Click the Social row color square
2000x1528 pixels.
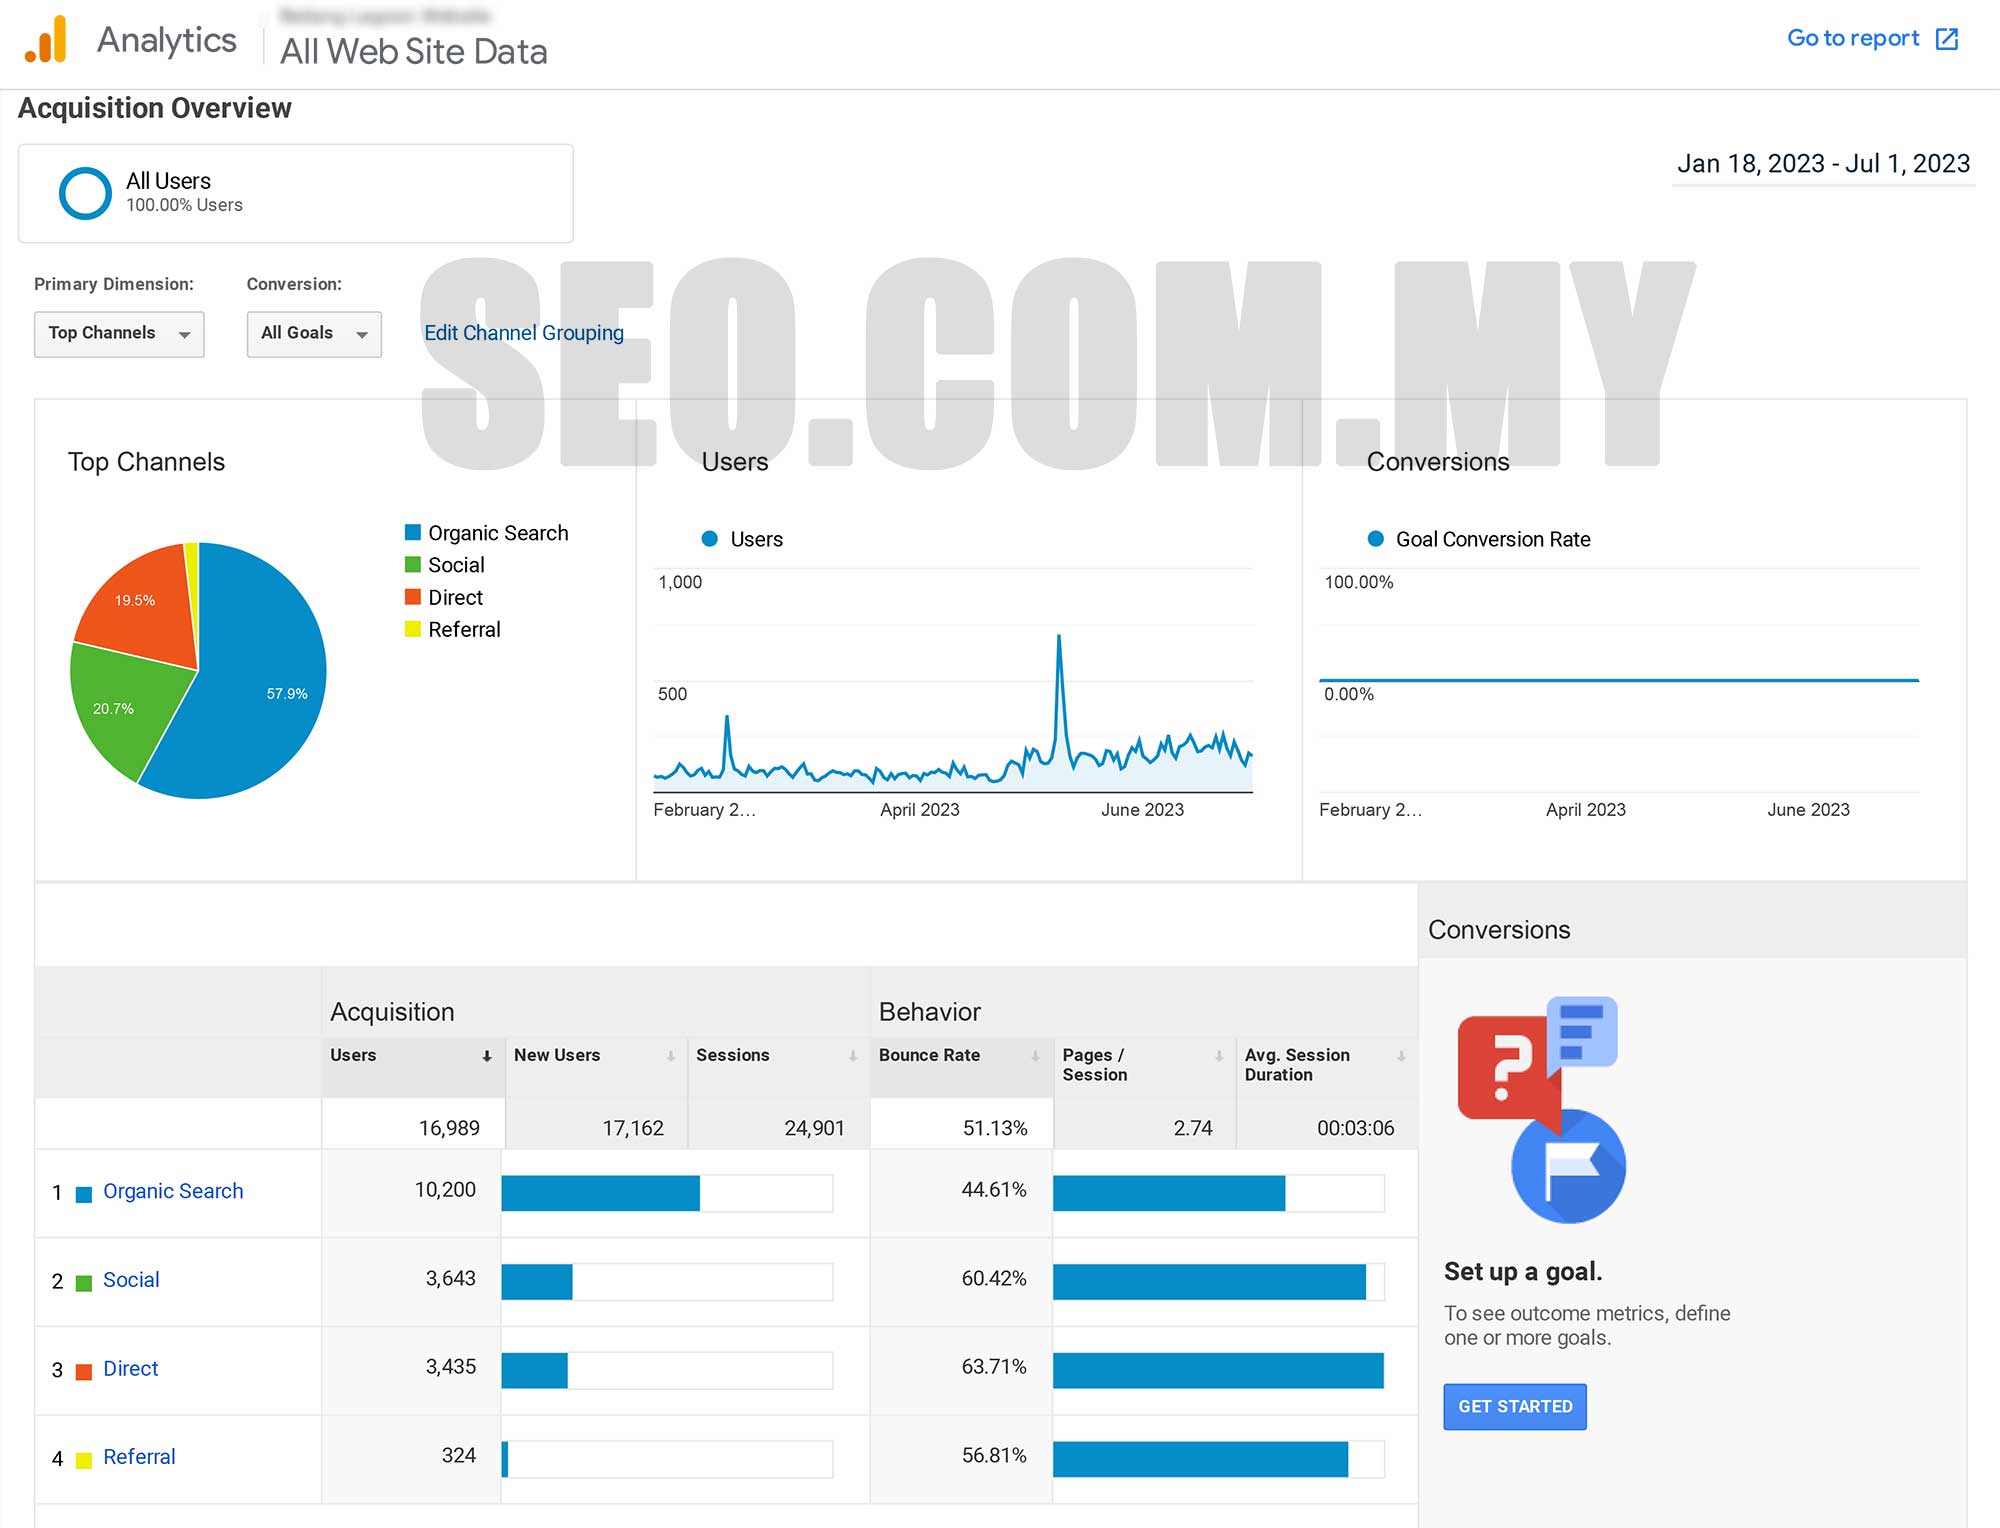point(84,1283)
